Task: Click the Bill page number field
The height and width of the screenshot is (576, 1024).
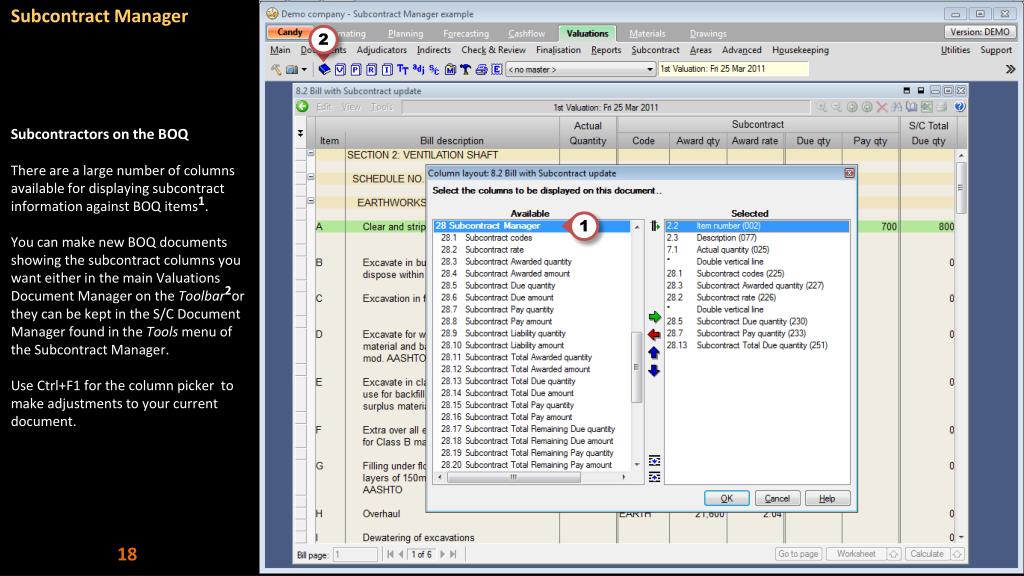Action: tap(355, 554)
